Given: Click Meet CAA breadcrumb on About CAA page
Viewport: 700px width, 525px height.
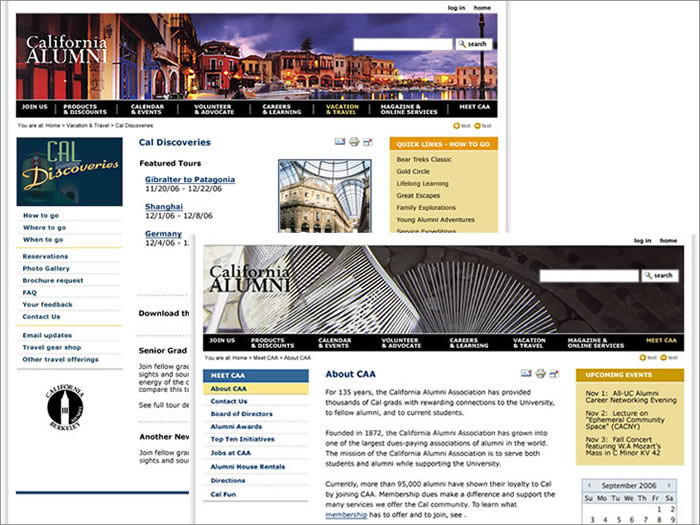Looking at the screenshot, I should [x=265, y=358].
